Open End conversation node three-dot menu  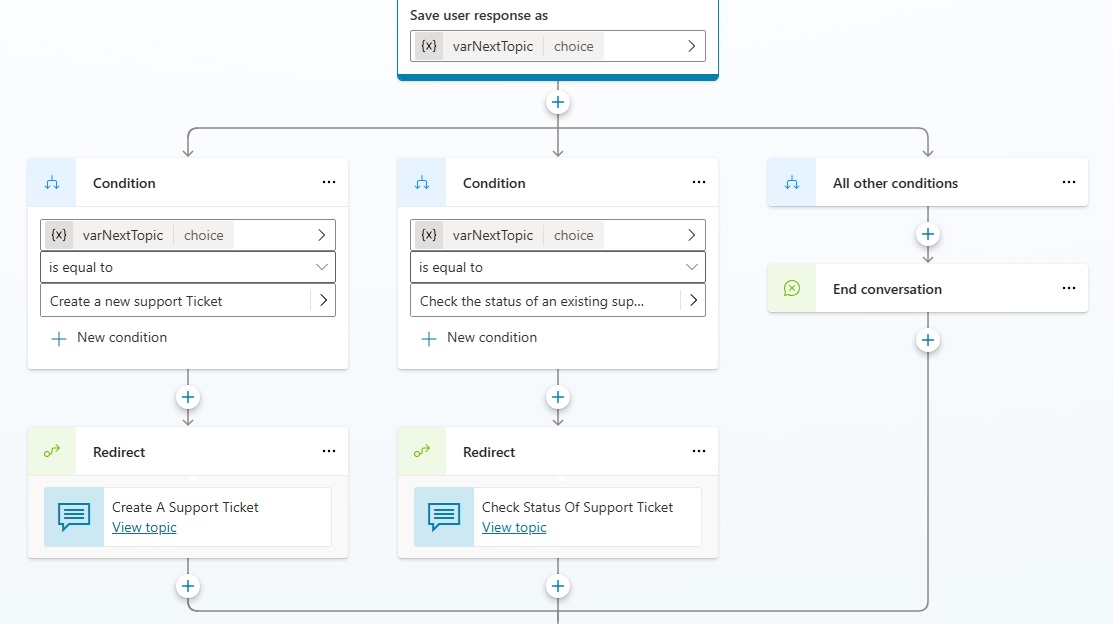pyautogui.click(x=1069, y=289)
